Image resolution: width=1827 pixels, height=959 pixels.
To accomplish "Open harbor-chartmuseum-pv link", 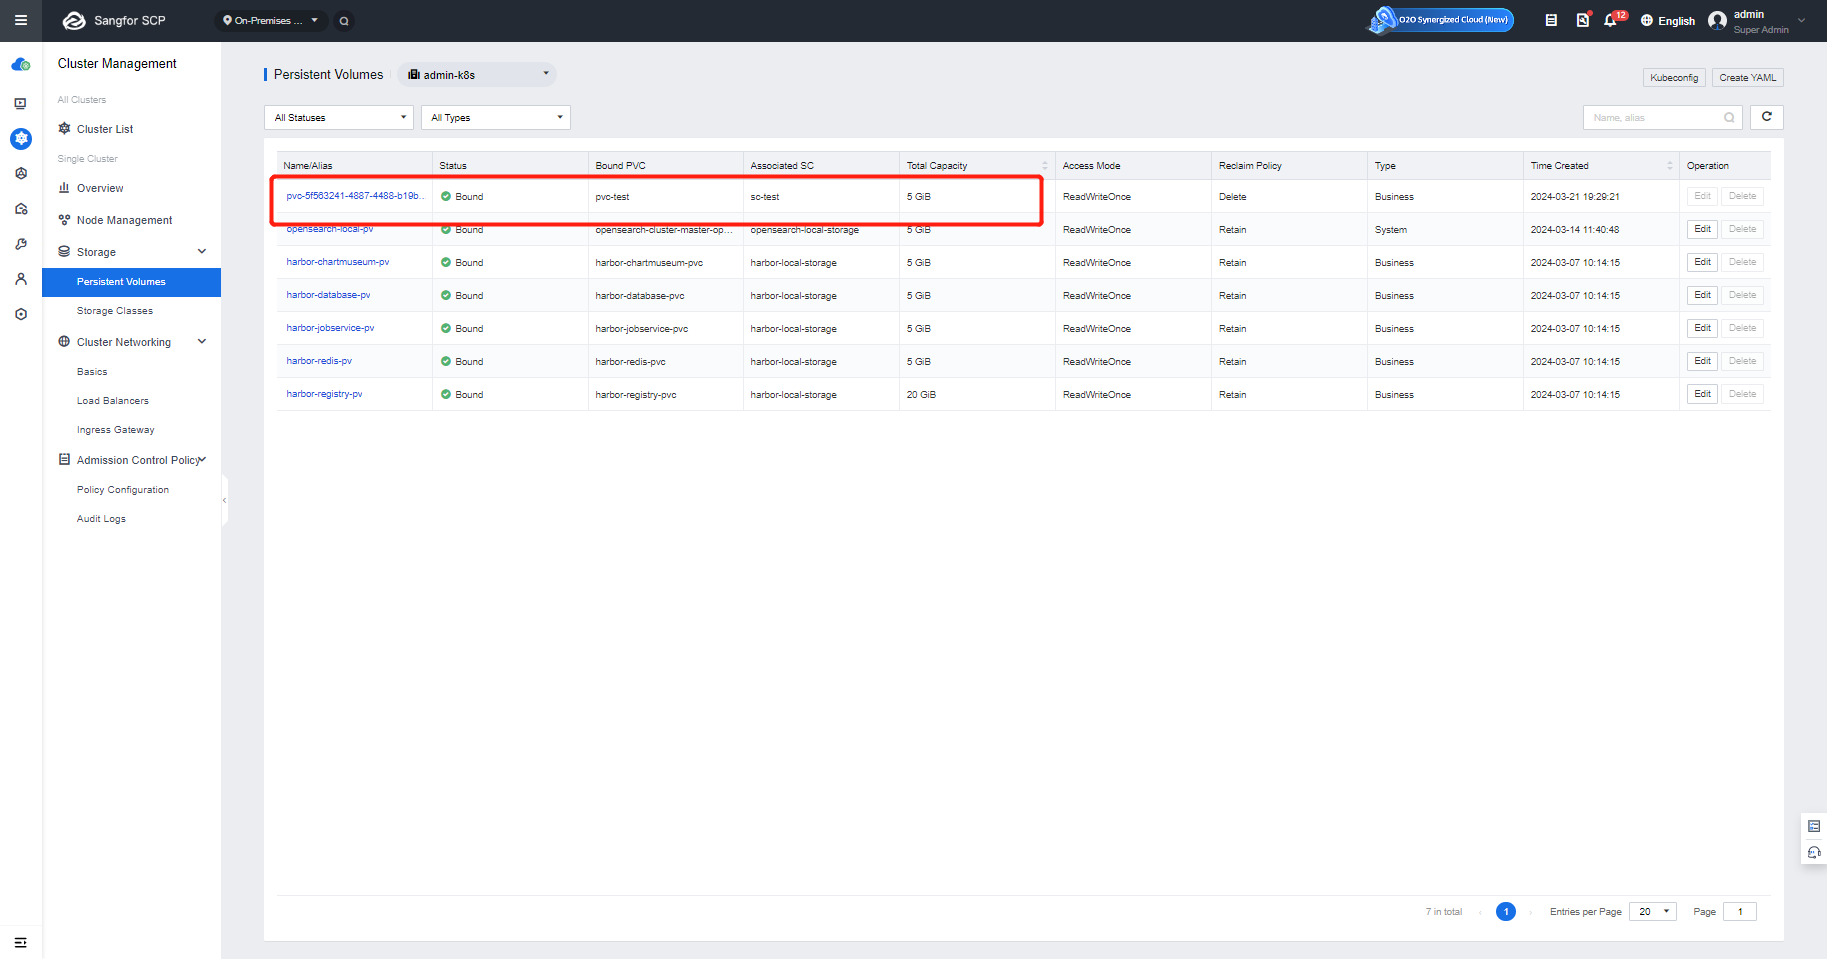I will (x=338, y=262).
